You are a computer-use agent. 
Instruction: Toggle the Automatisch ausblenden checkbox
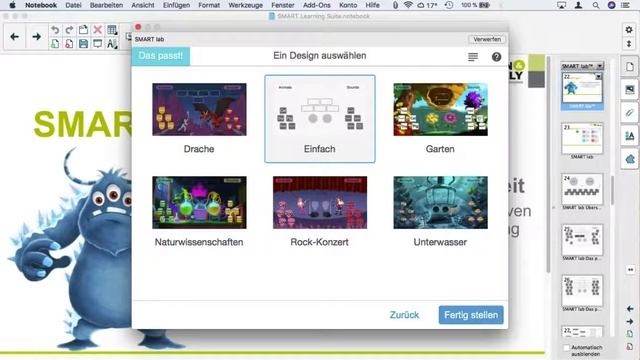click(x=566, y=348)
